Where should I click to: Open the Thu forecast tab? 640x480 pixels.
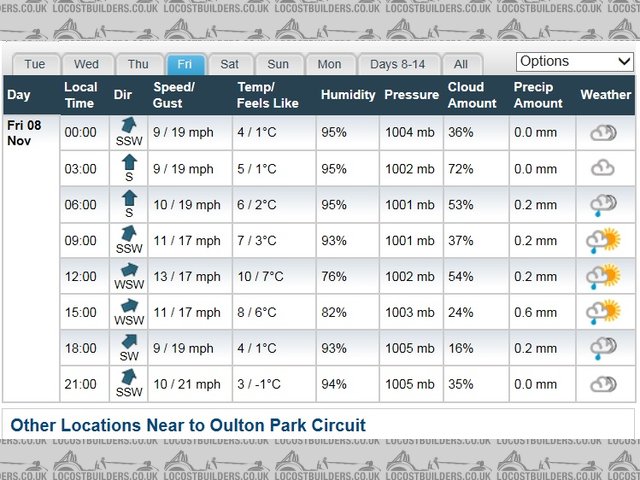(x=138, y=64)
